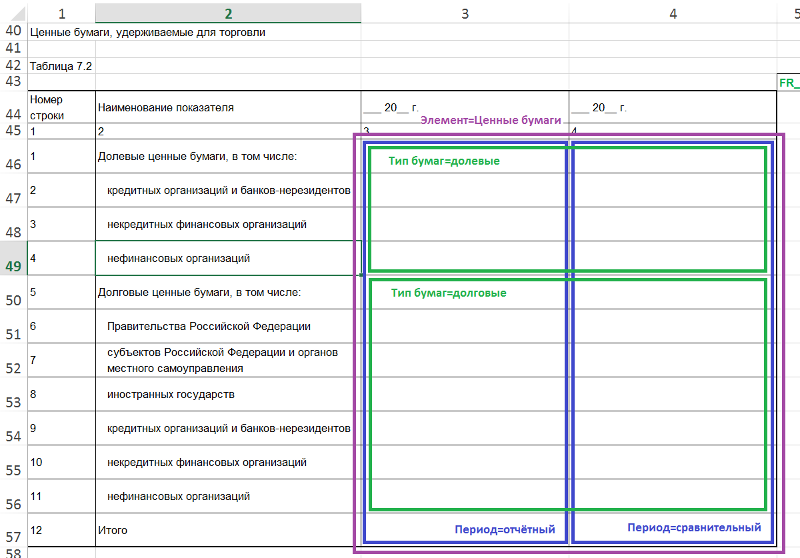The height and width of the screenshot is (558, 800).
Task: Click the '20__ г.' header cell in column 3
Action: [x=465, y=107]
